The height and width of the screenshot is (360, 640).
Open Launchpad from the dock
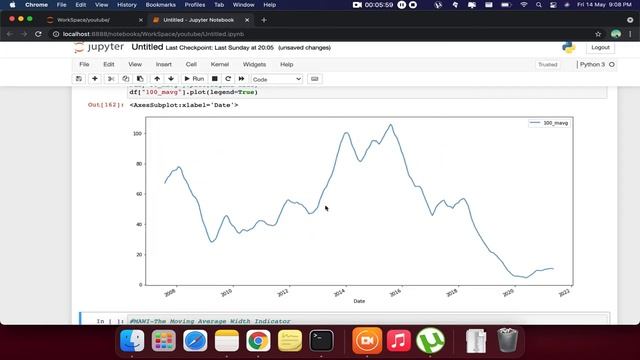tap(164, 340)
